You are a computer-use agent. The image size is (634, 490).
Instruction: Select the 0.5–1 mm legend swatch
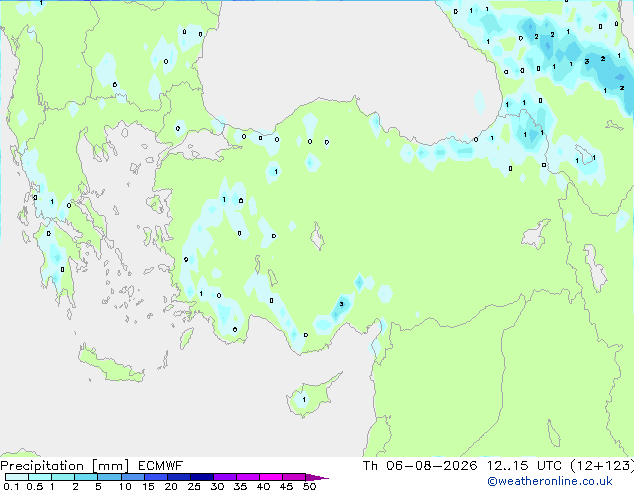pyautogui.click(x=40, y=477)
